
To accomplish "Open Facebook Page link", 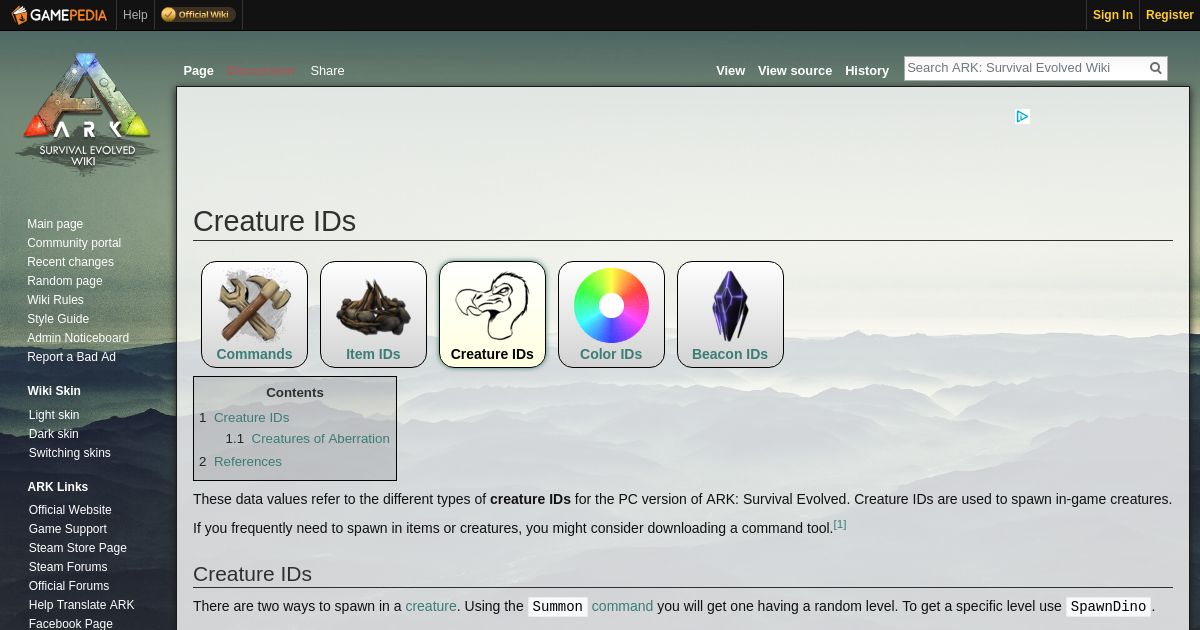I will [x=71, y=623].
